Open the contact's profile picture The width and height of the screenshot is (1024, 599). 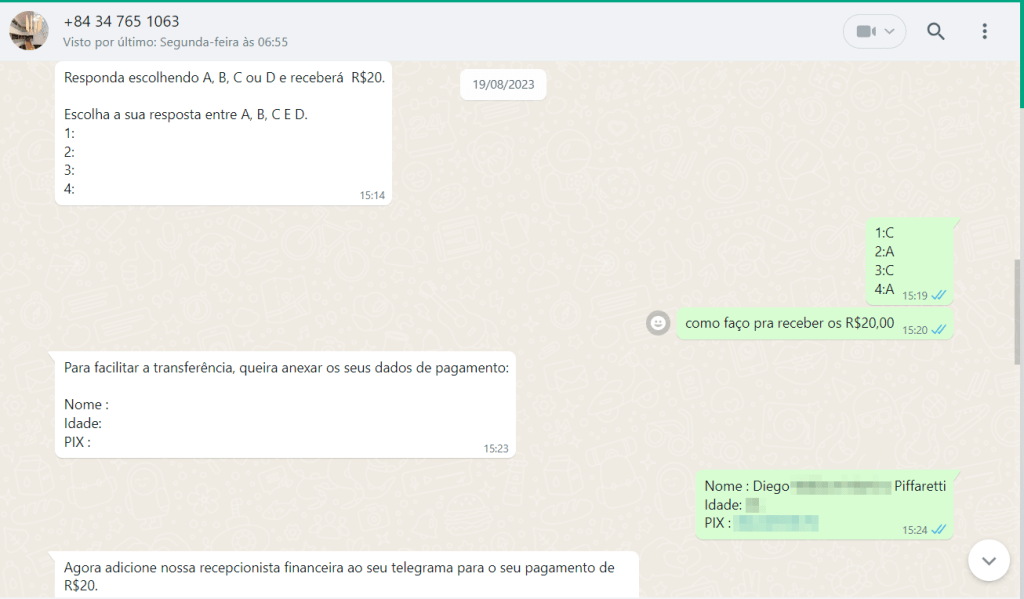click(x=29, y=31)
